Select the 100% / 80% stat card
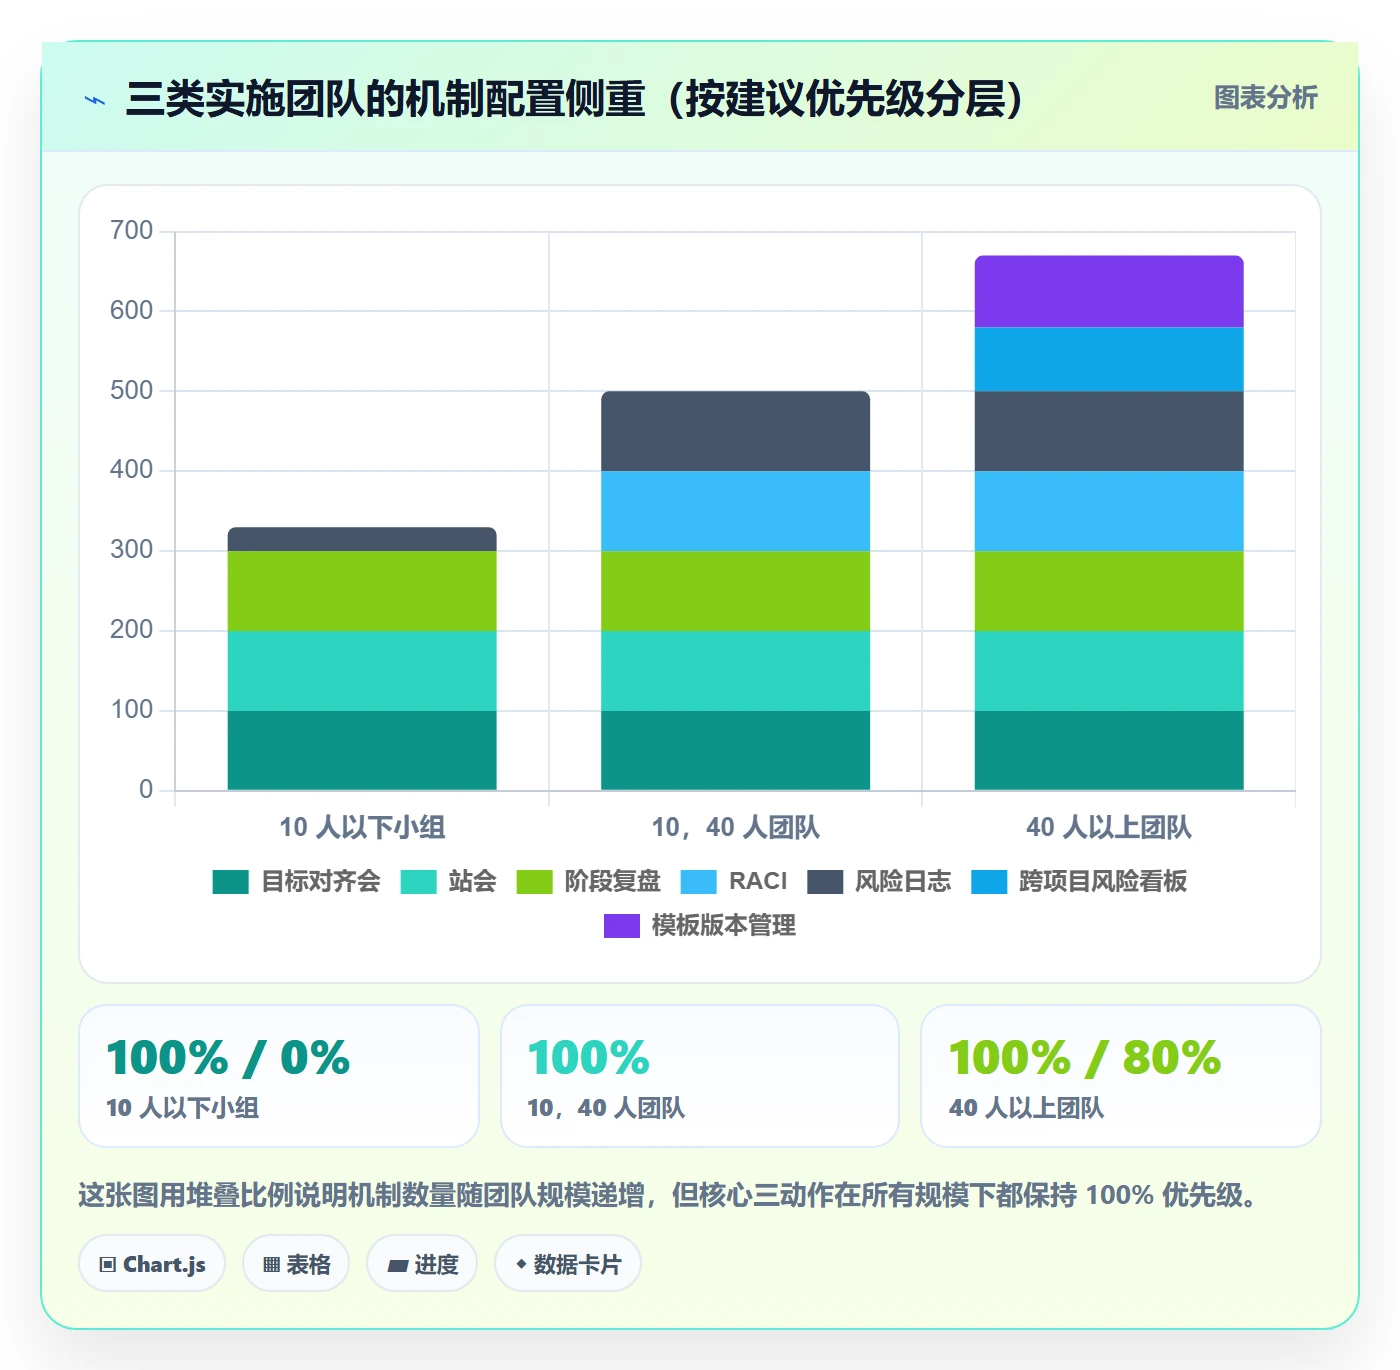This screenshot has height=1370, width=1400. click(1121, 1076)
